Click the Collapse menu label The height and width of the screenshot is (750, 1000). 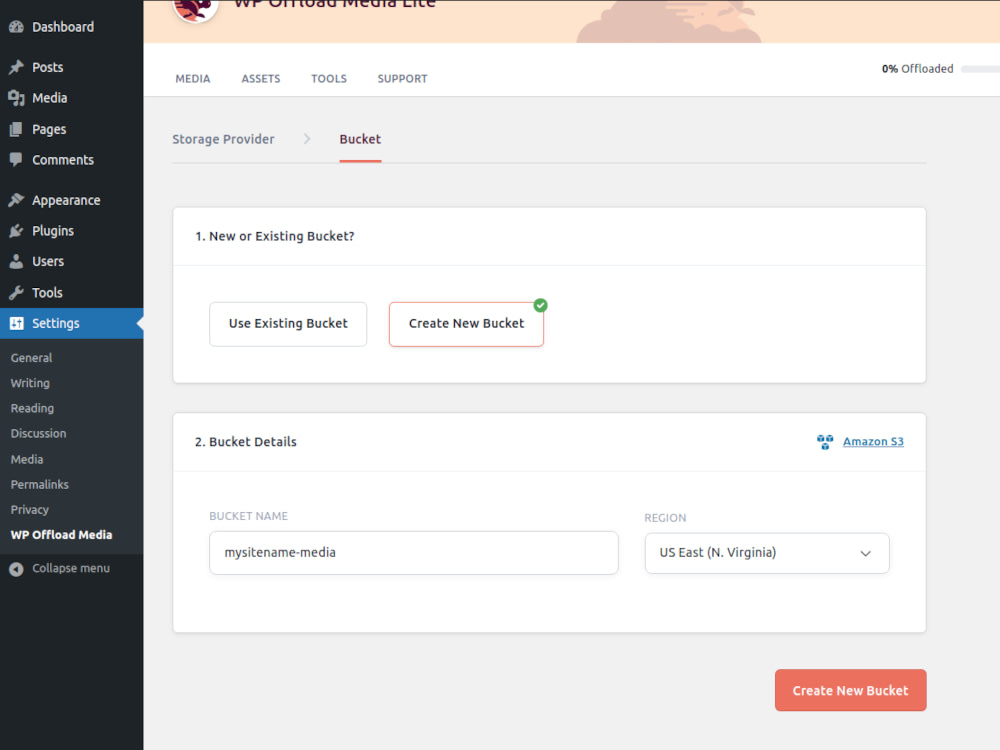(71, 568)
